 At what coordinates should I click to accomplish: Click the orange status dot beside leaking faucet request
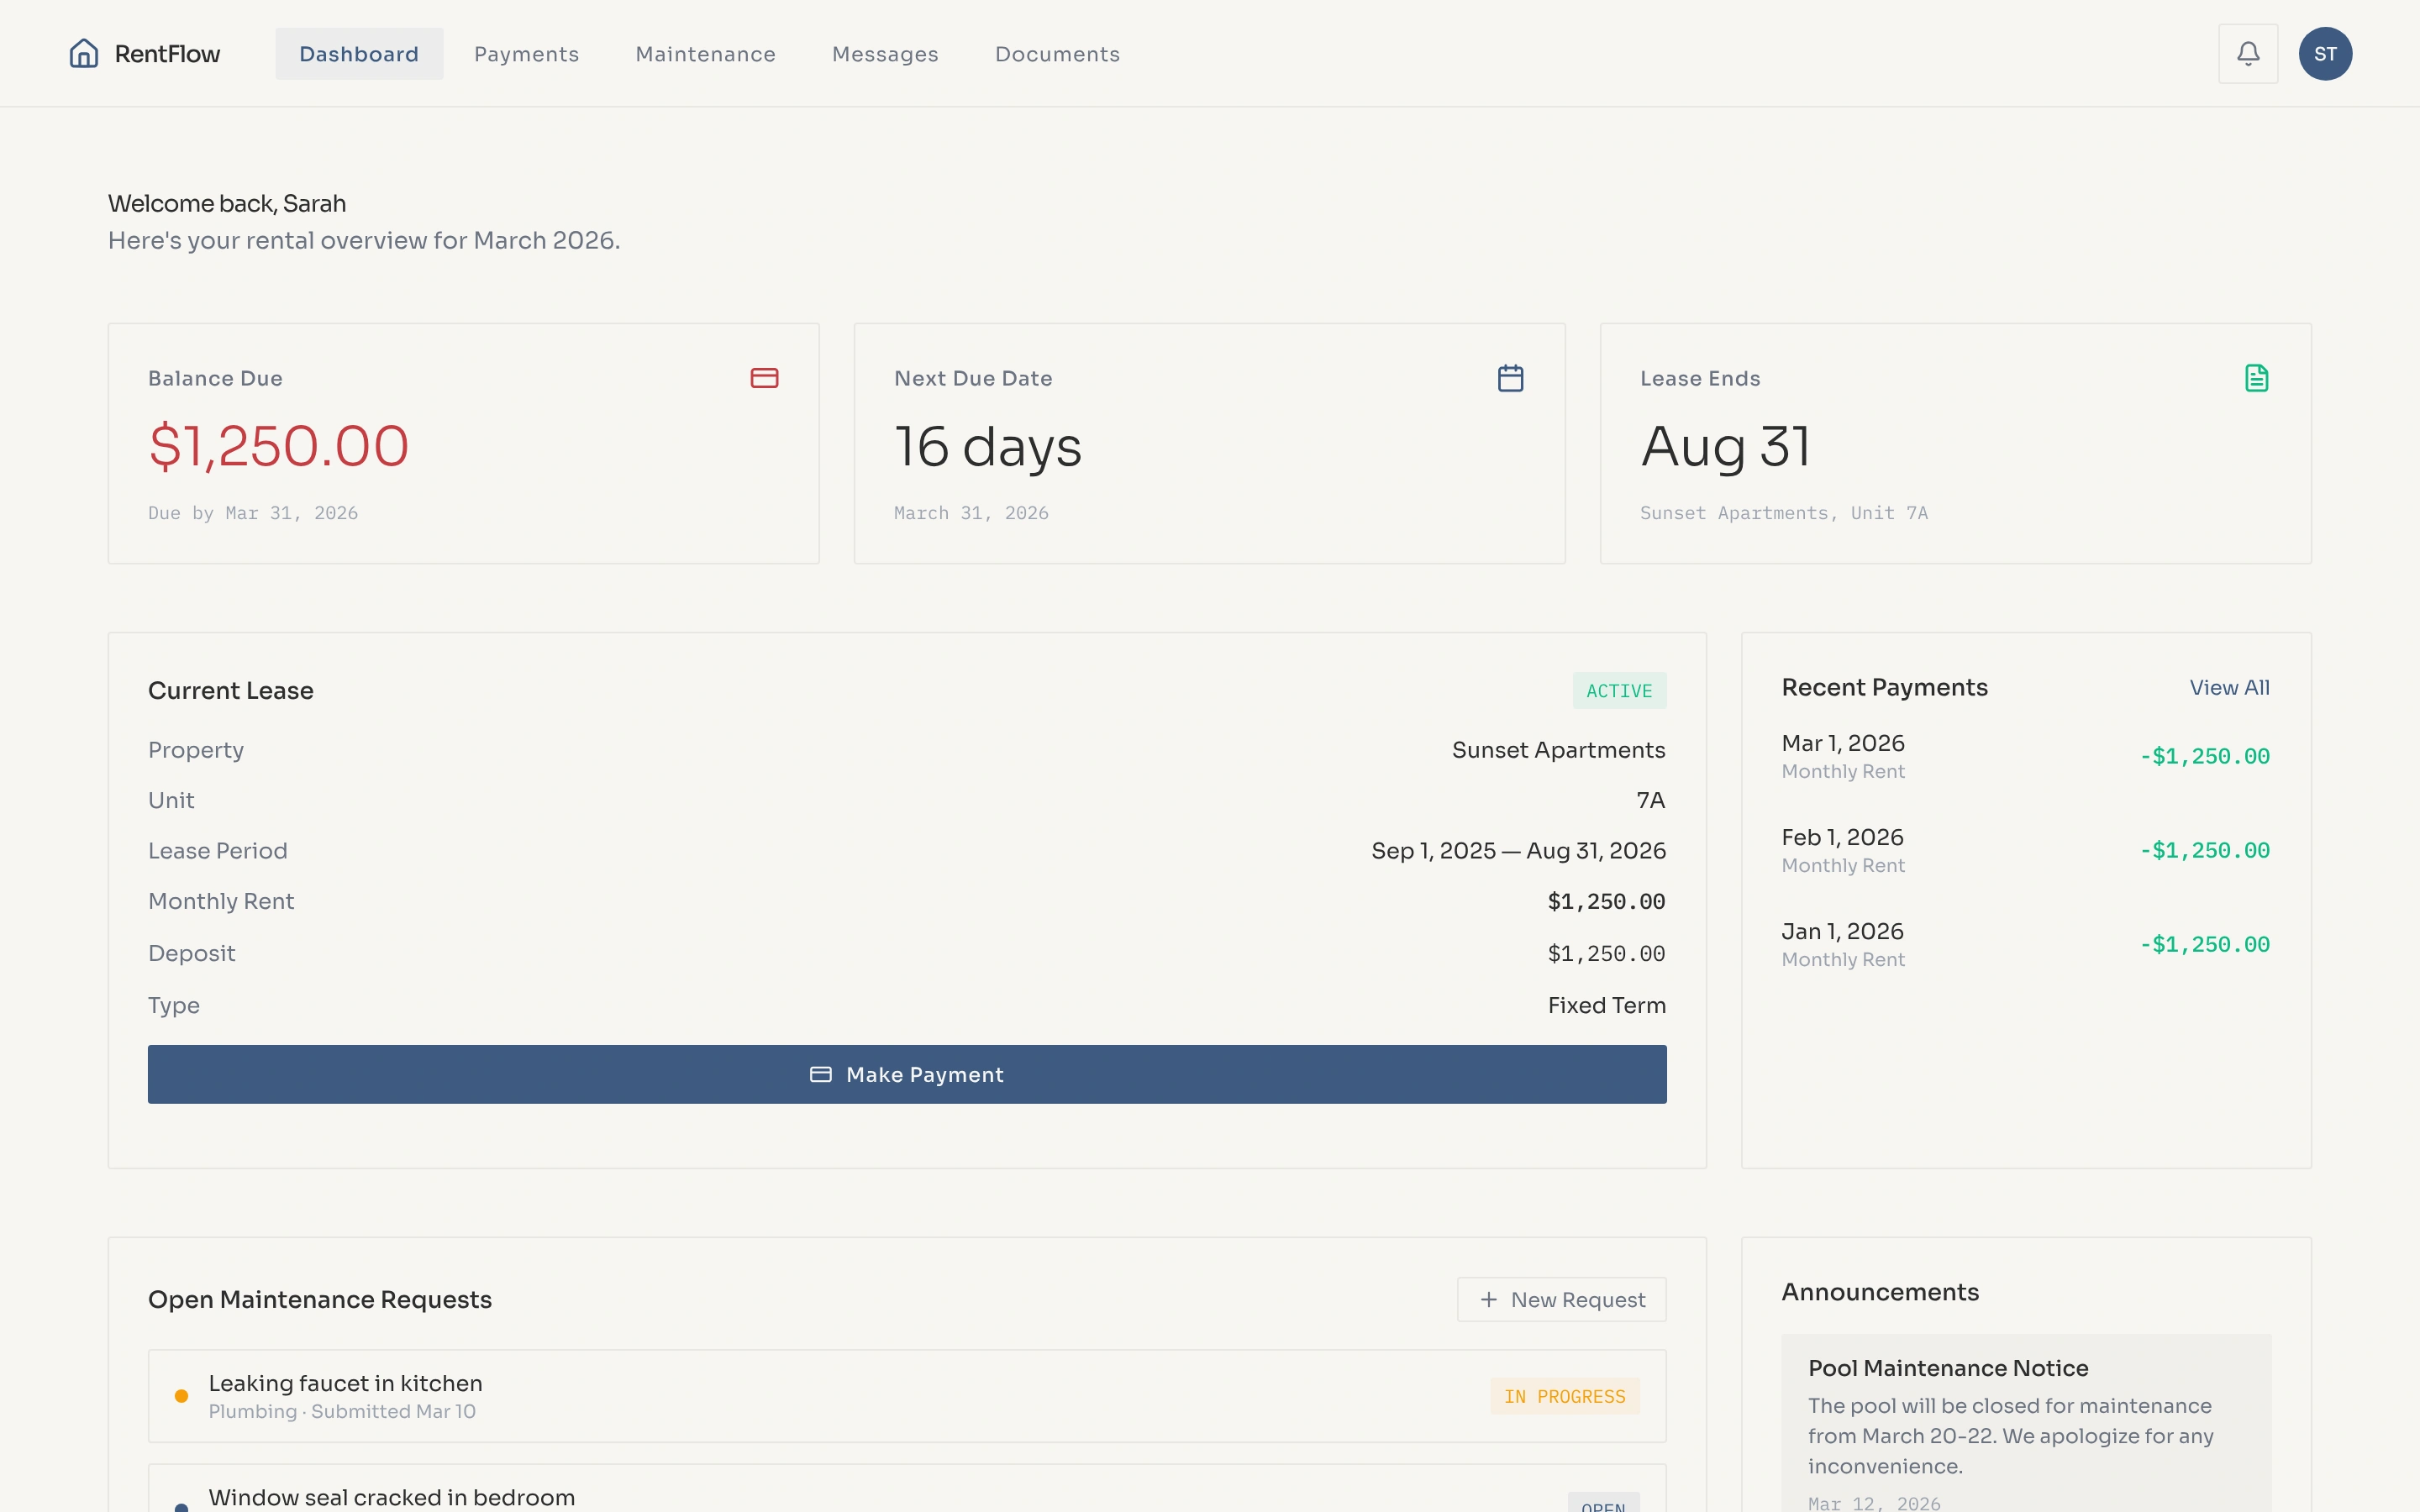click(x=182, y=1395)
